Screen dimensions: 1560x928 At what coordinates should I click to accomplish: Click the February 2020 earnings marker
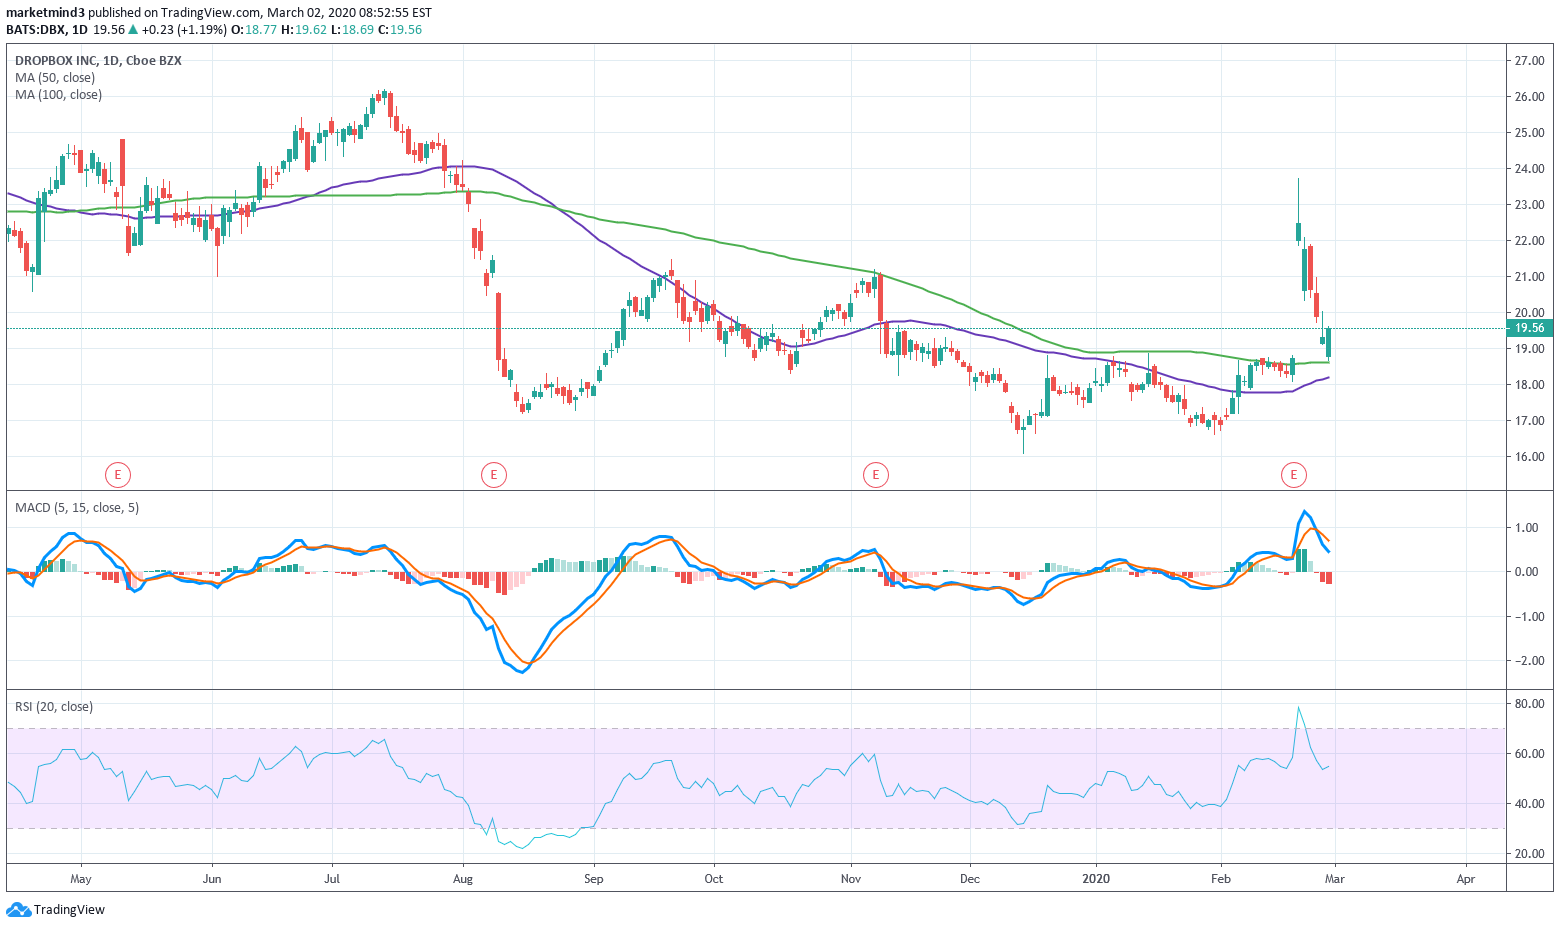(x=1294, y=474)
